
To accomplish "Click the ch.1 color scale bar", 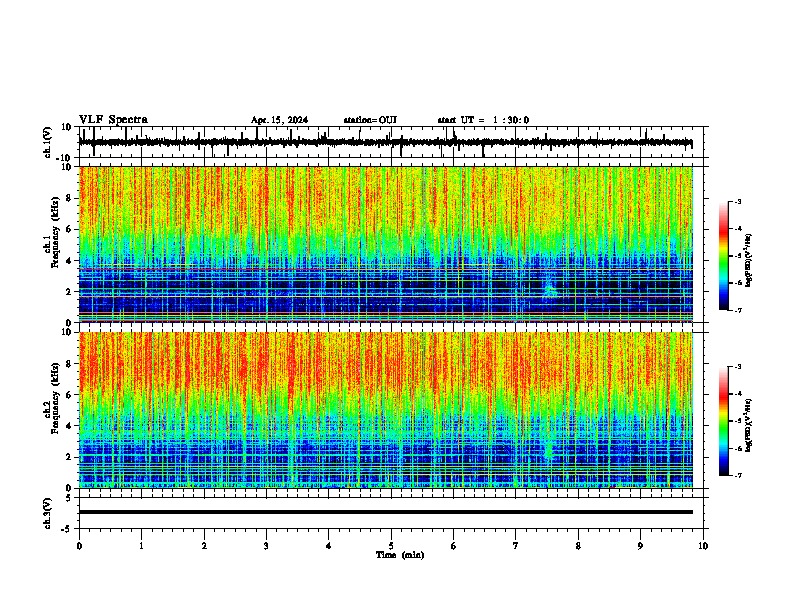I will [723, 256].
